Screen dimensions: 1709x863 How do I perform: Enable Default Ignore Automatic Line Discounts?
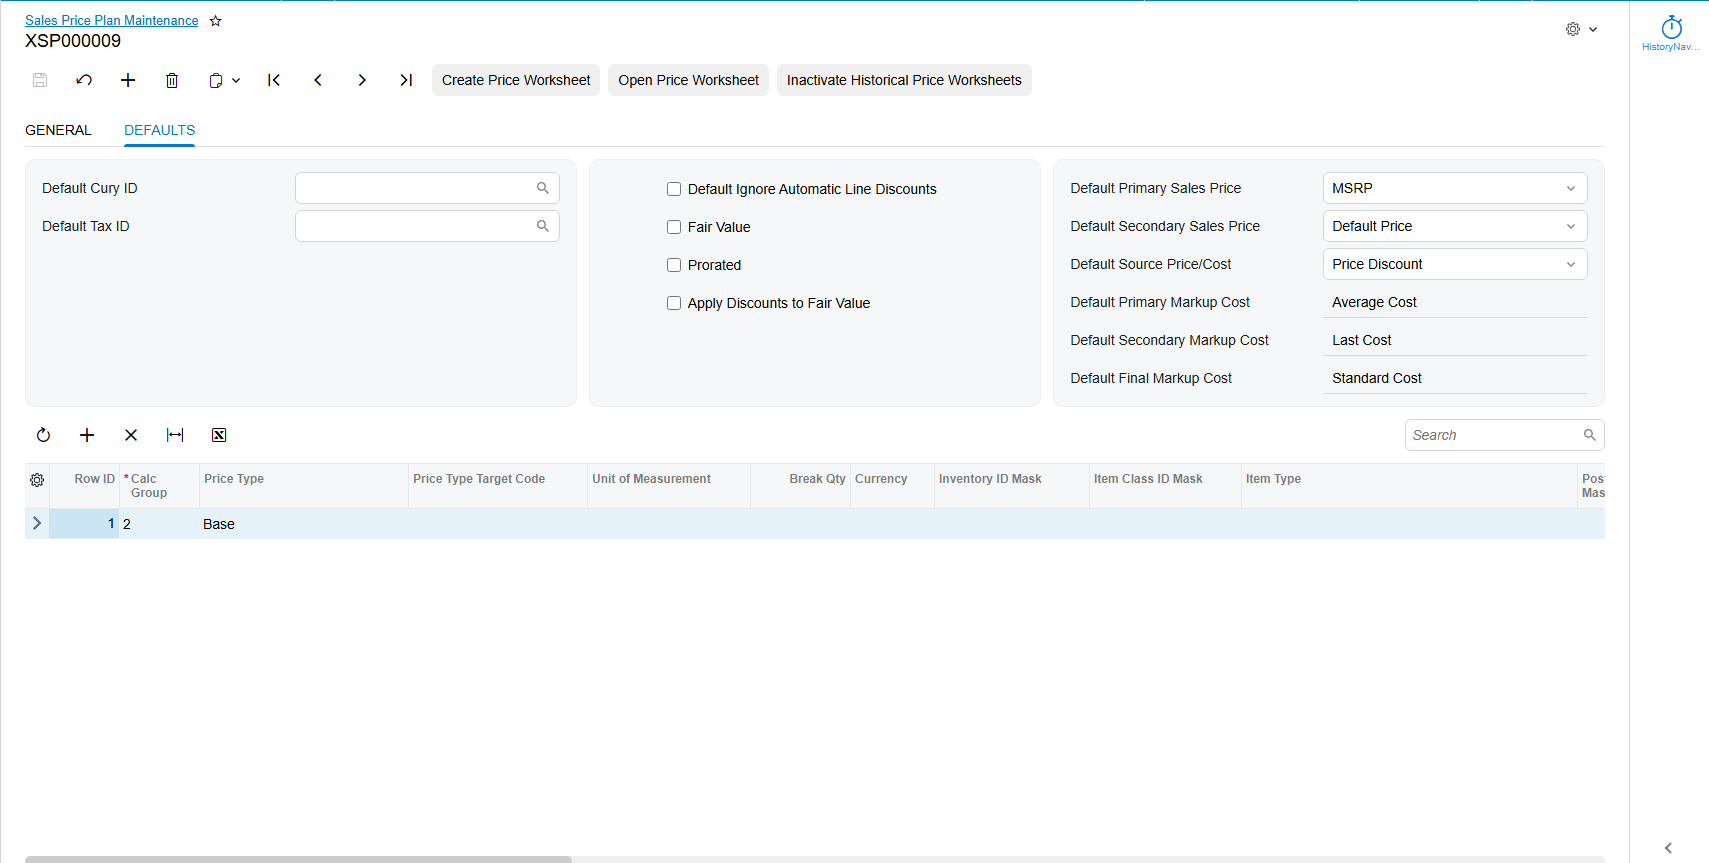coord(674,189)
